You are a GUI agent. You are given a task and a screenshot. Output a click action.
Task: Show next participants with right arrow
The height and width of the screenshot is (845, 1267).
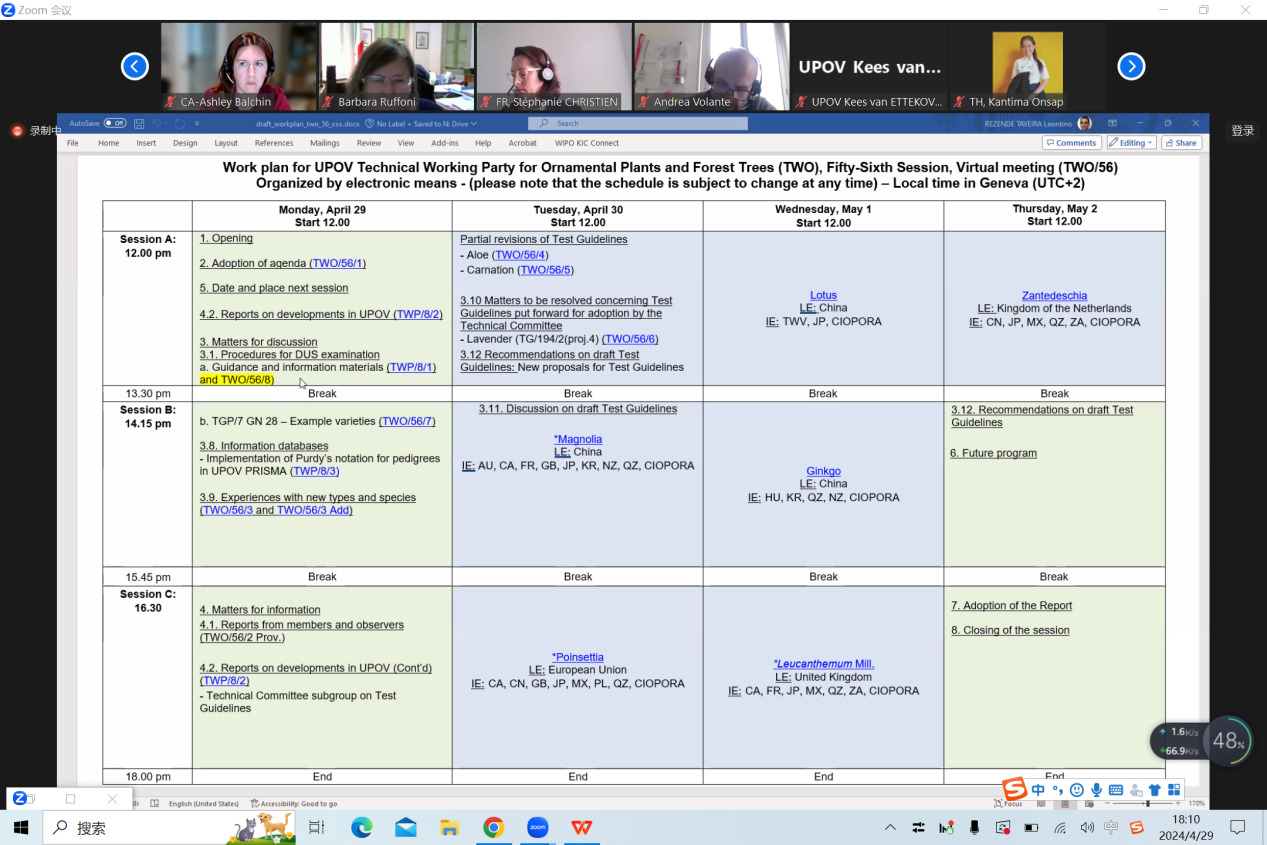1131,66
